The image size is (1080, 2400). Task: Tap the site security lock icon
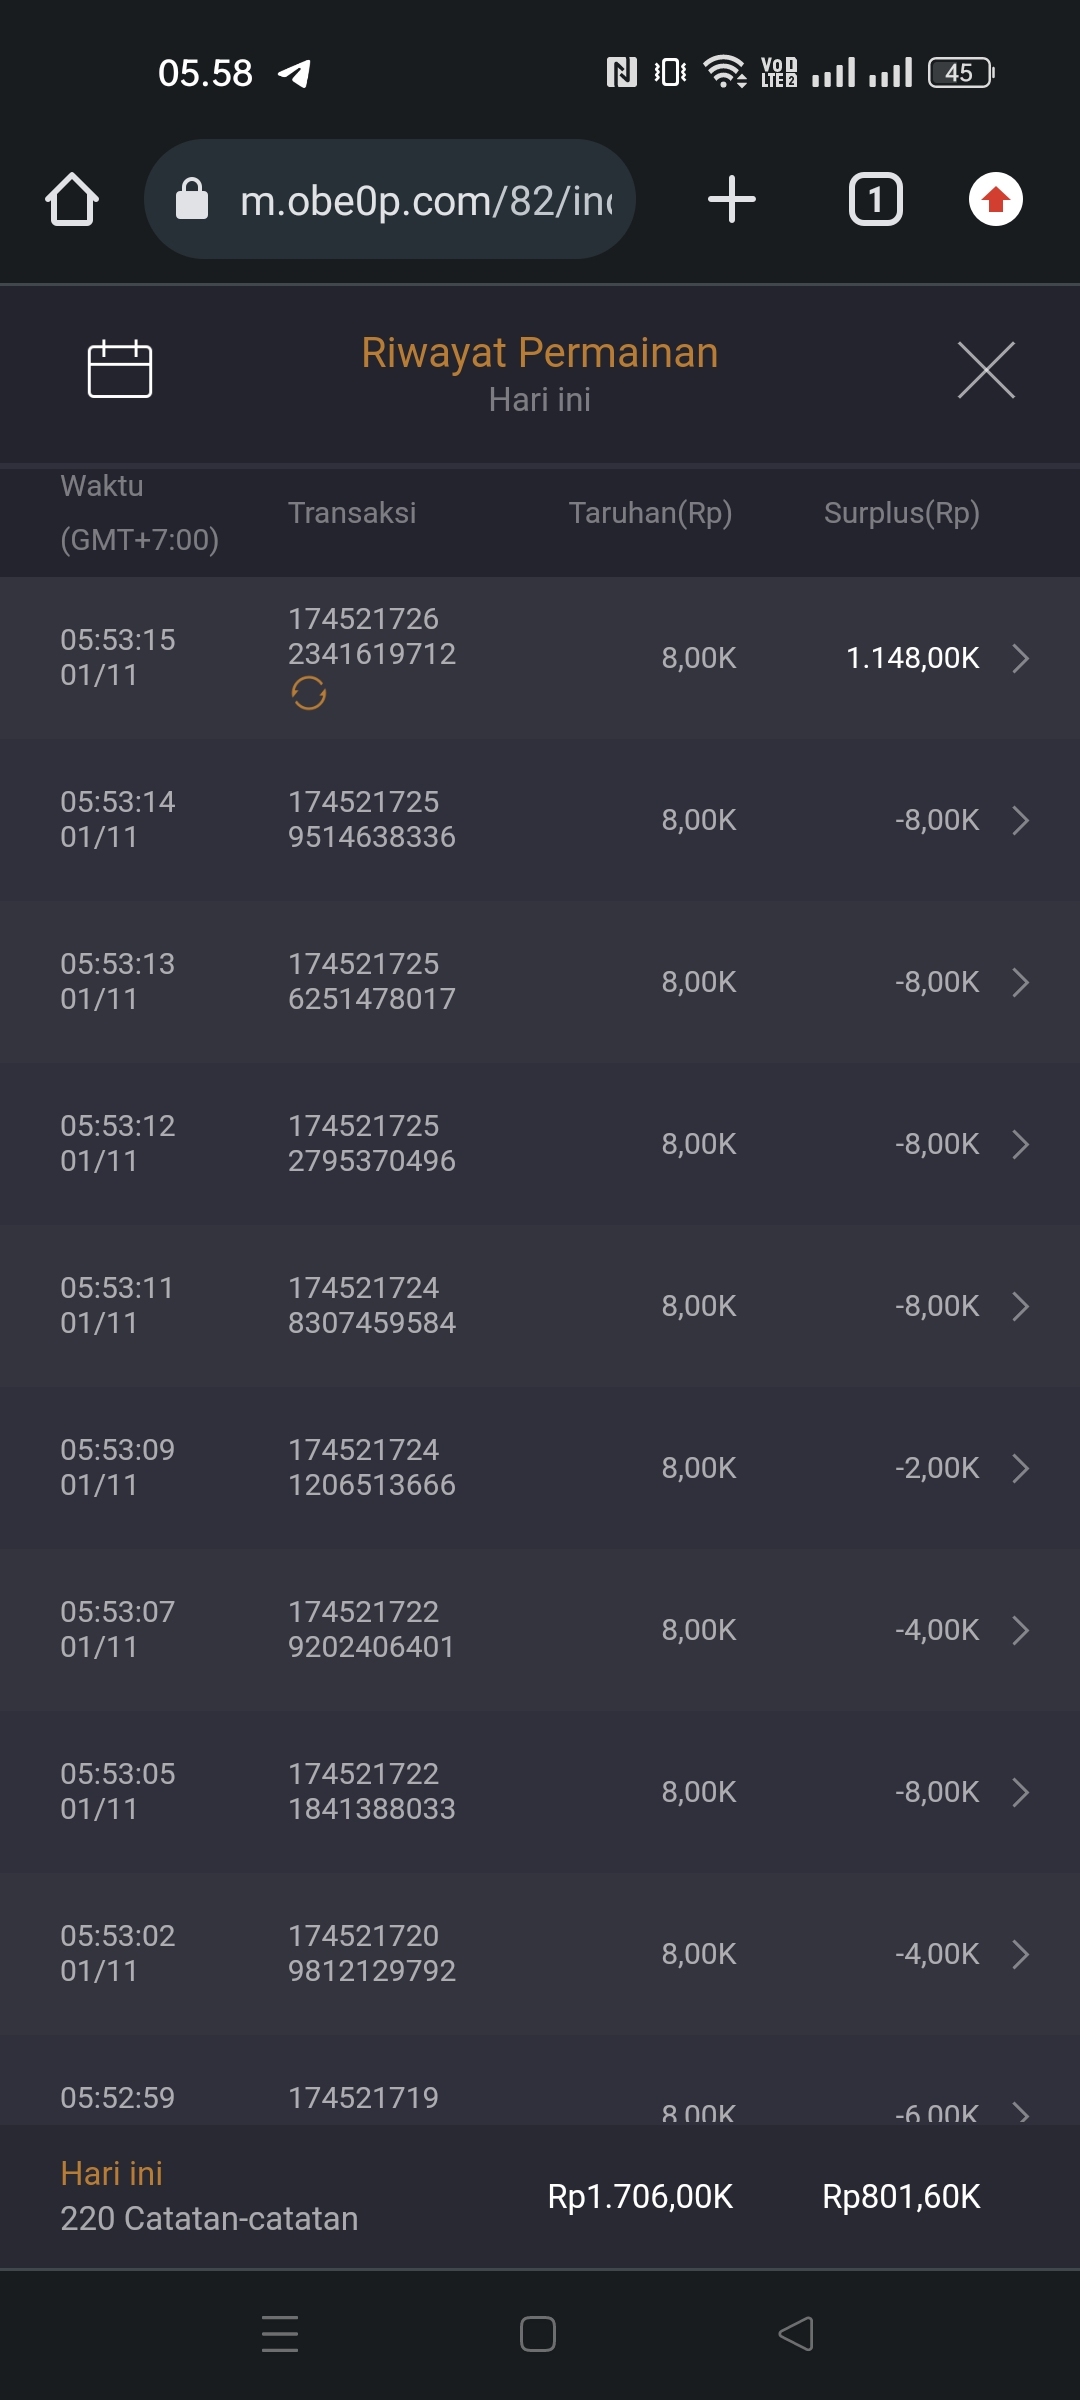192,199
